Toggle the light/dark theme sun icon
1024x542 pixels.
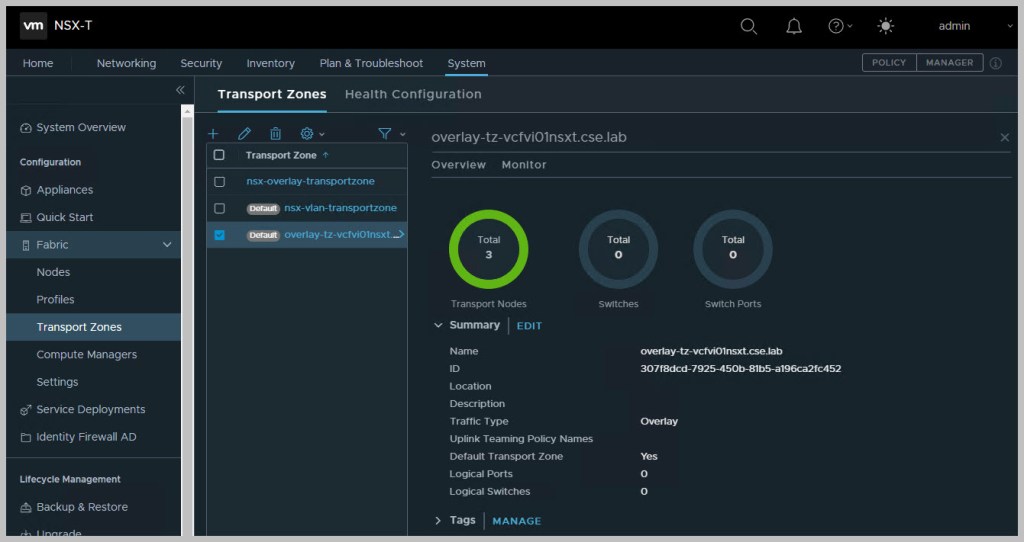(885, 26)
